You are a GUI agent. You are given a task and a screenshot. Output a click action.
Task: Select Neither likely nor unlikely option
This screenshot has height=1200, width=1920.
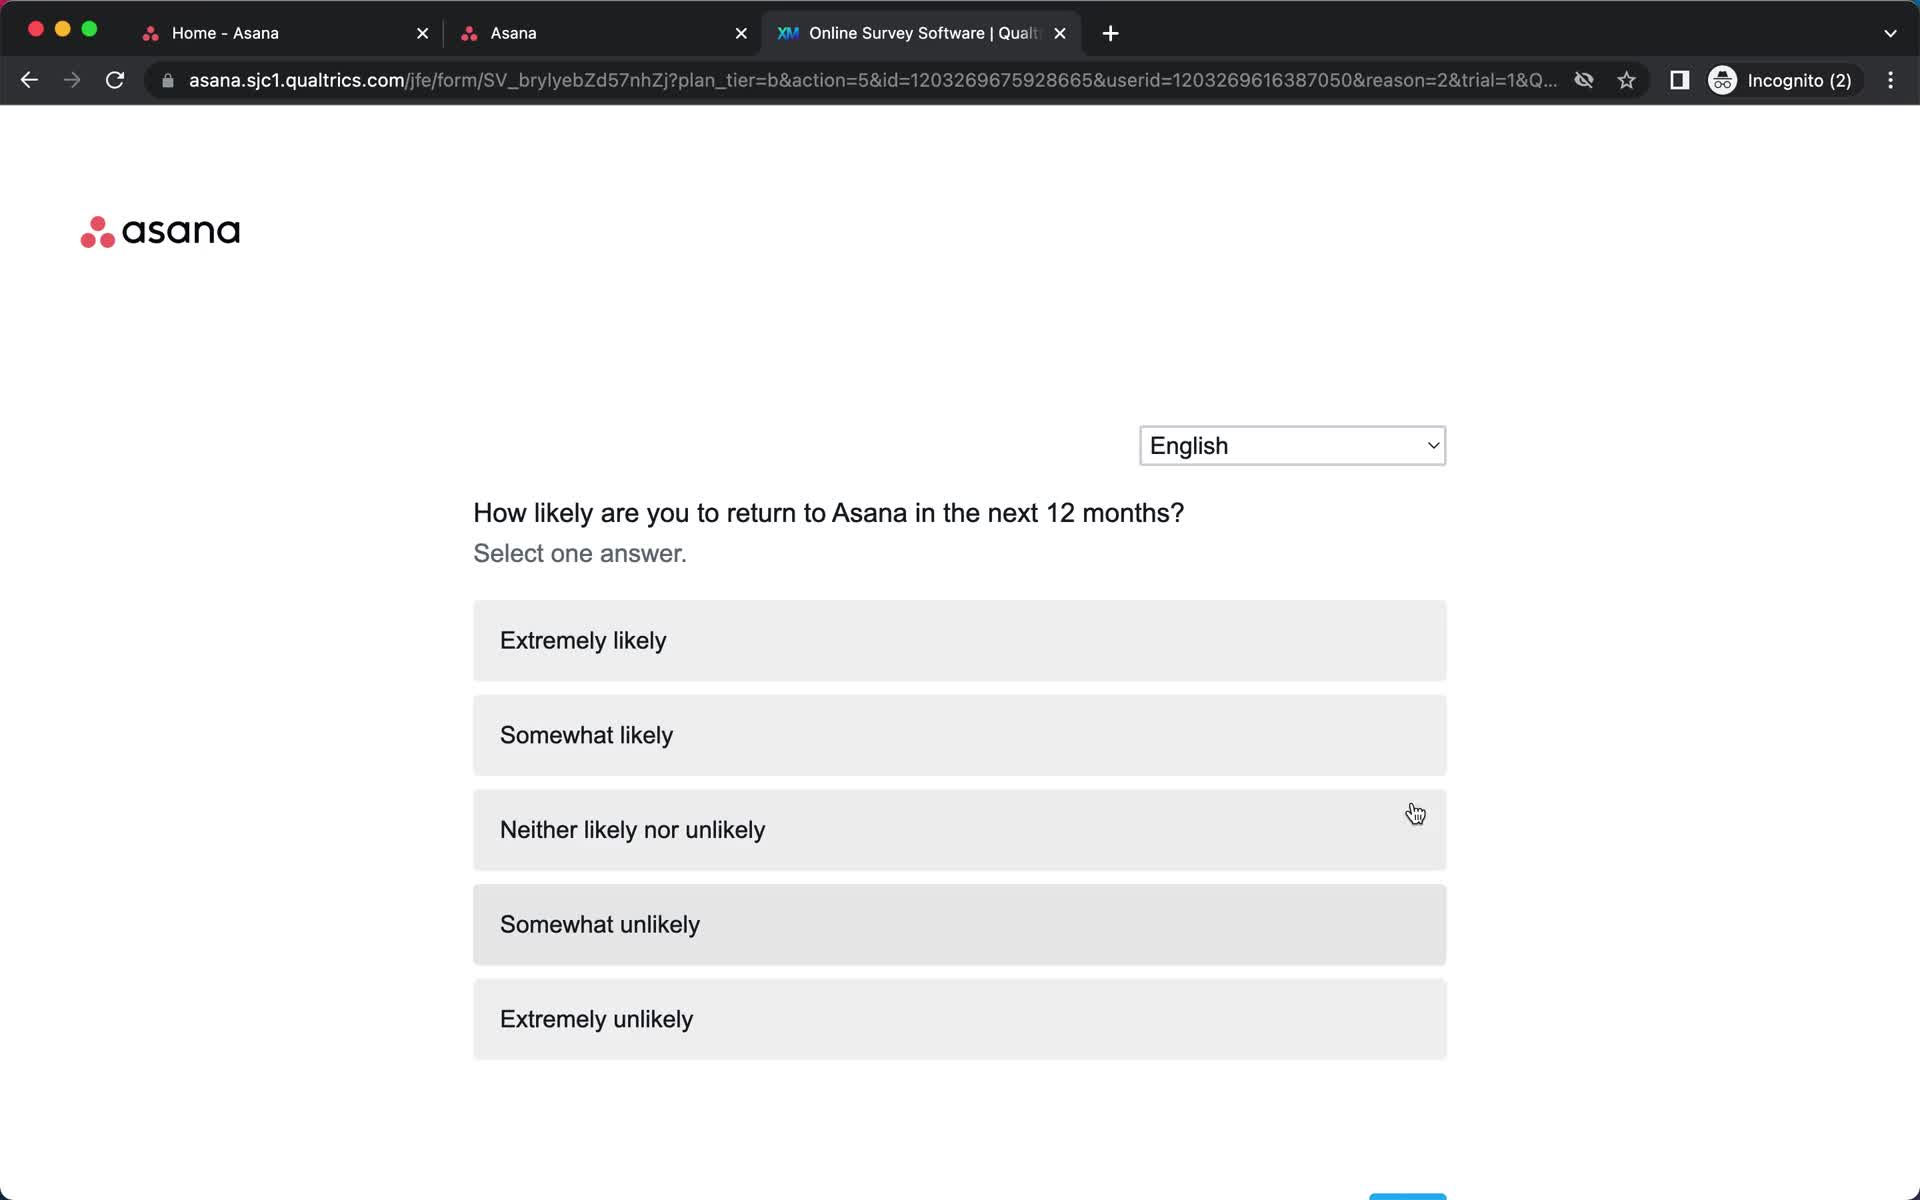click(x=959, y=829)
